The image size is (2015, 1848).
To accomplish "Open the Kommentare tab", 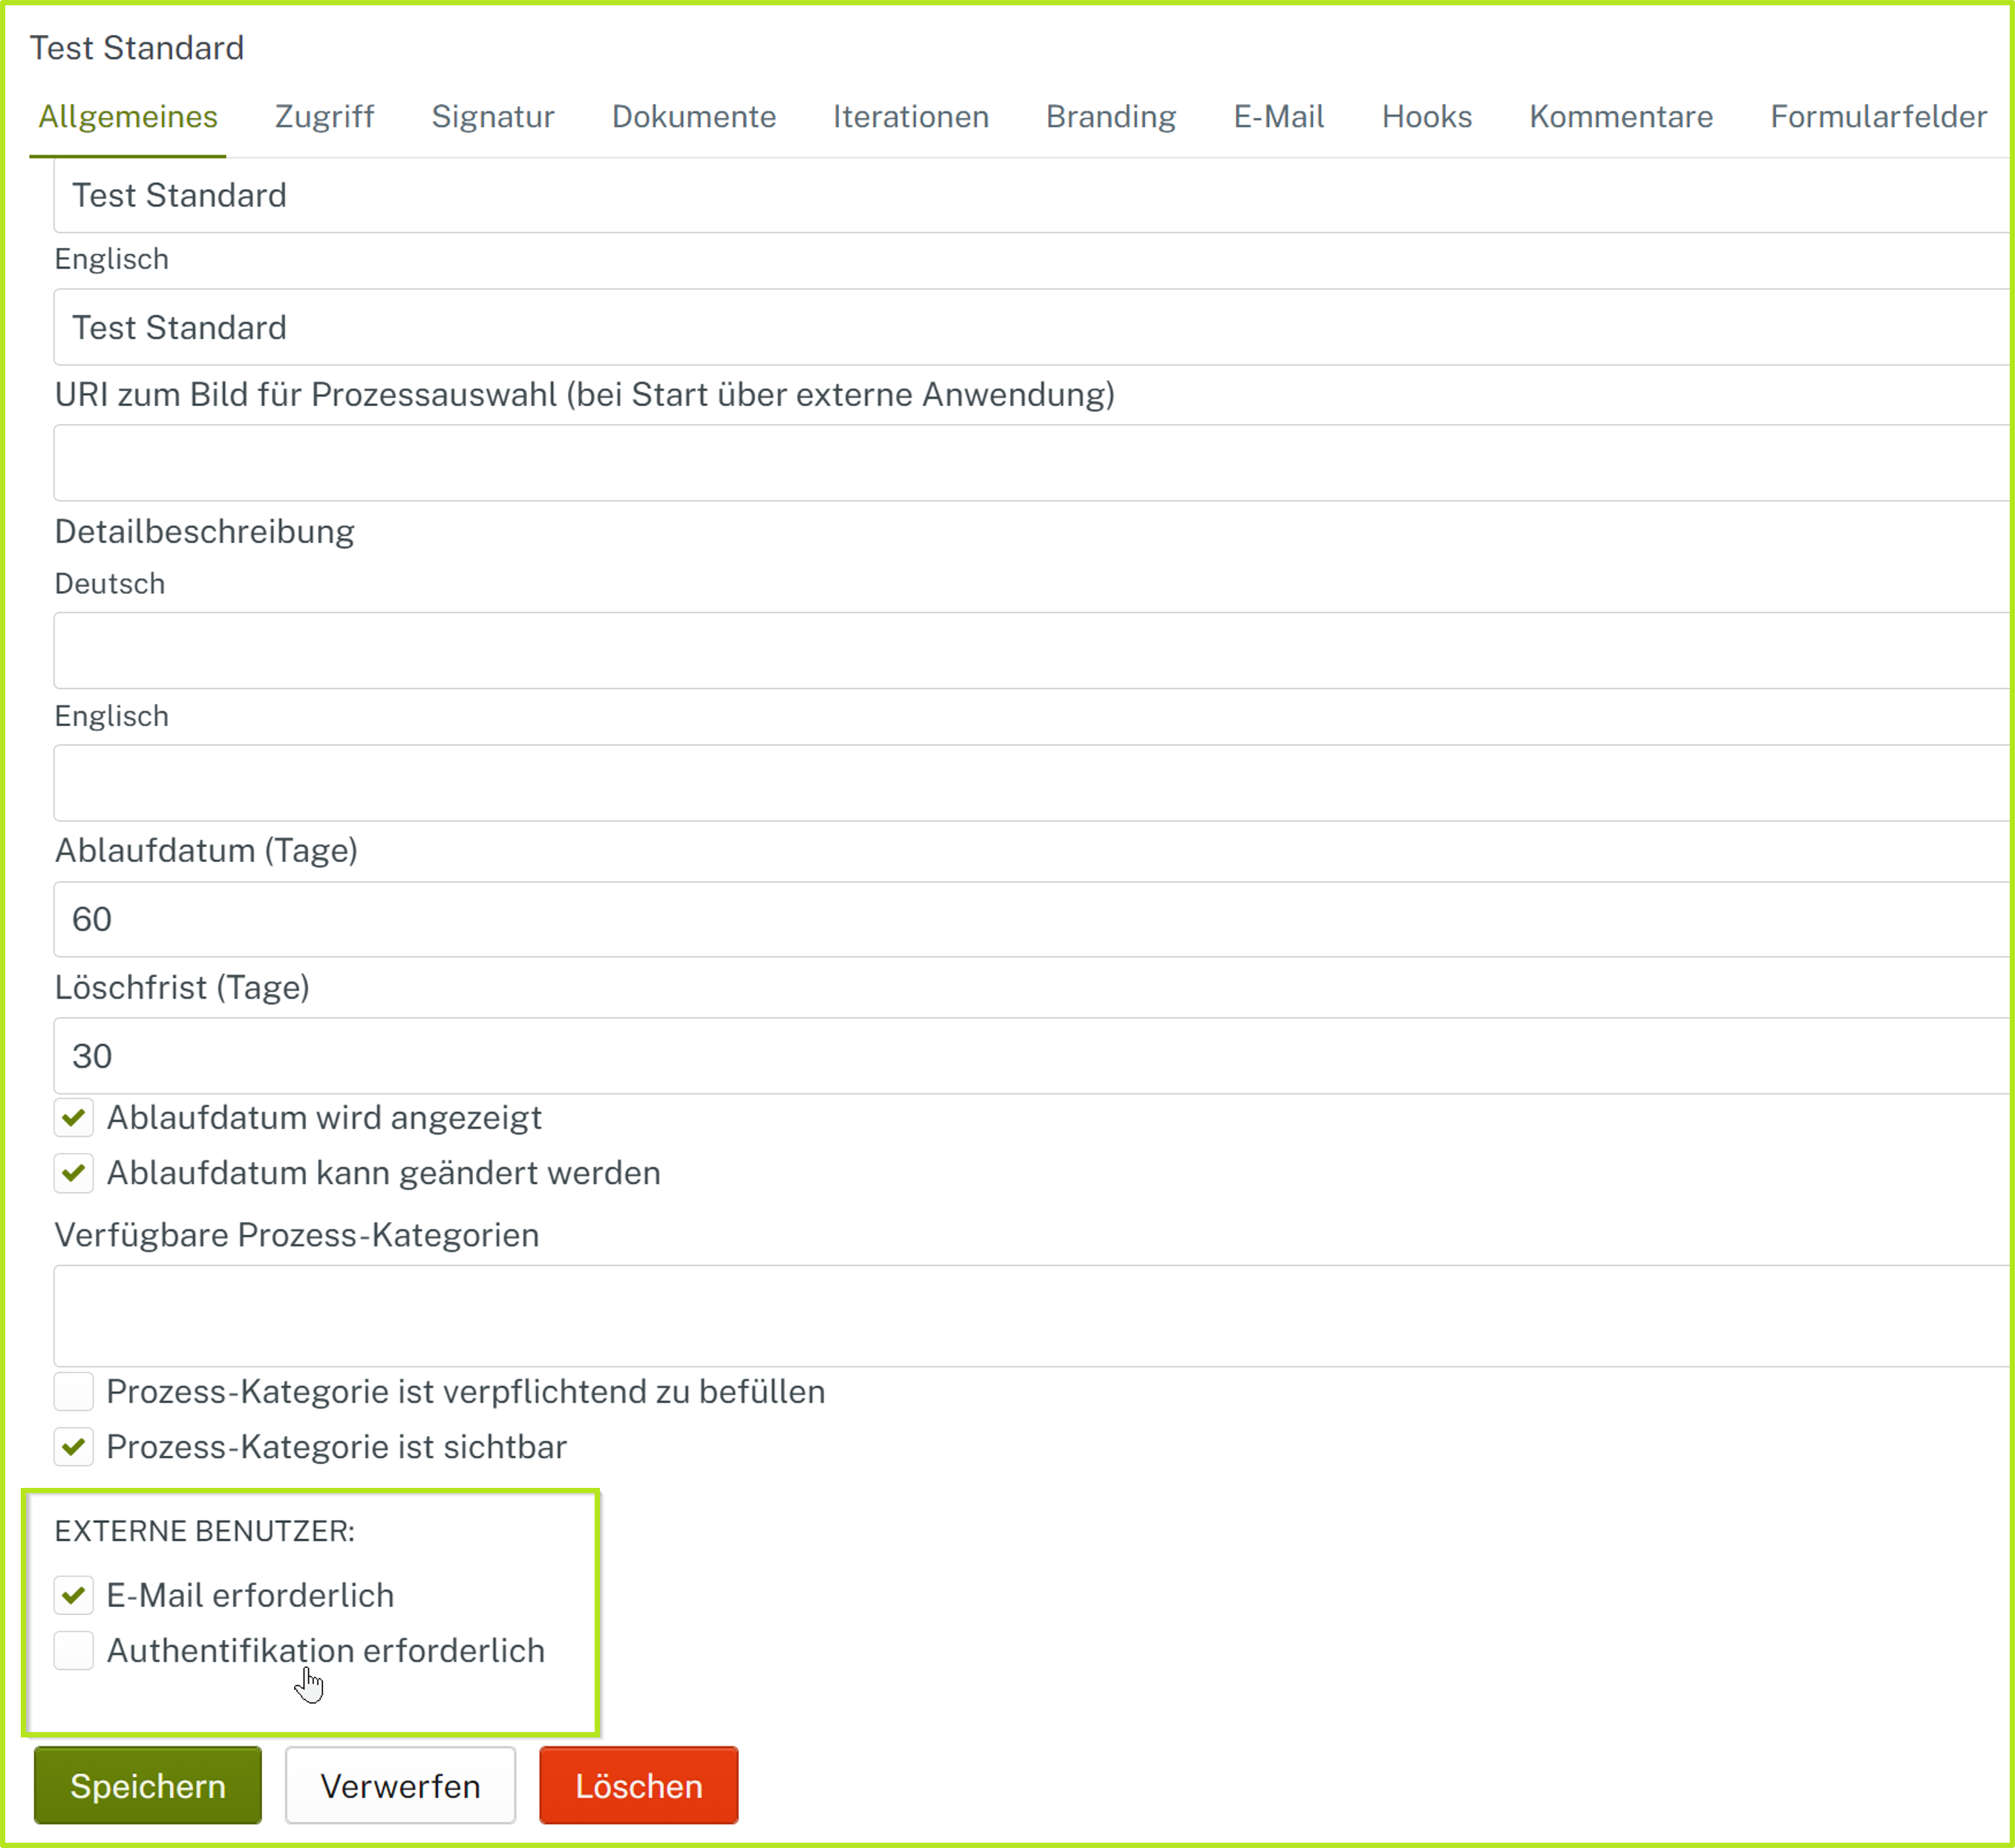I will (x=1620, y=117).
